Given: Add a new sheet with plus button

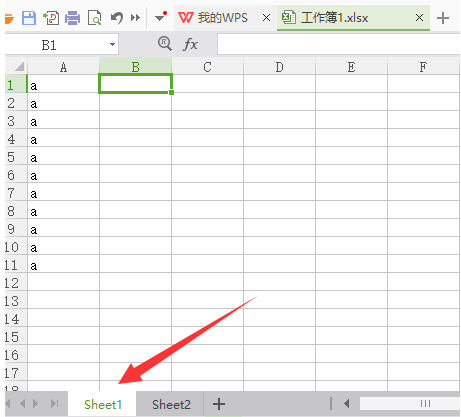Looking at the screenshot, I should point(219,404).
